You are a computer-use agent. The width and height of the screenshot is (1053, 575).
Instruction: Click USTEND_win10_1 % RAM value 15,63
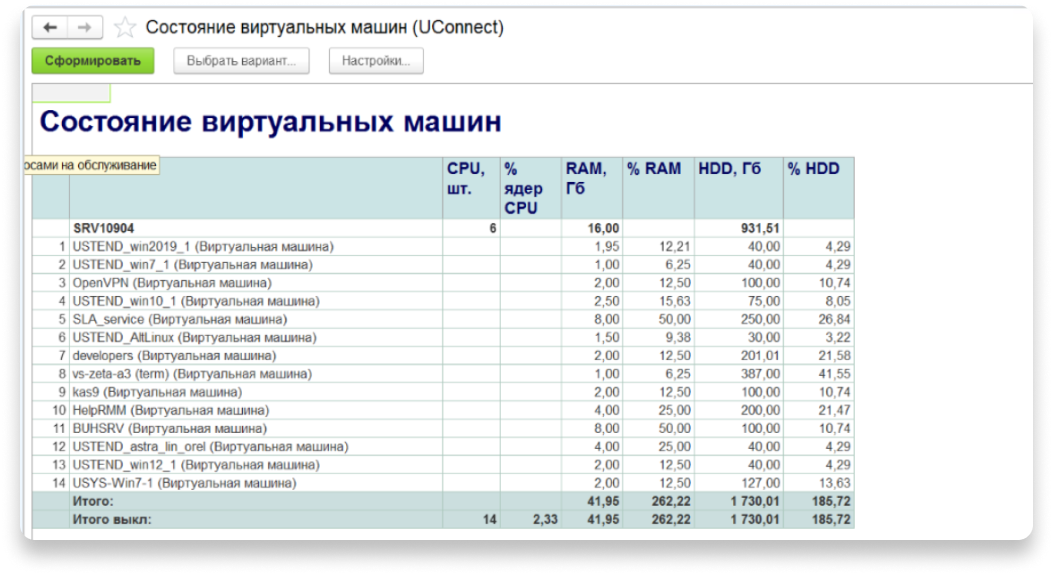pos(674,301)
